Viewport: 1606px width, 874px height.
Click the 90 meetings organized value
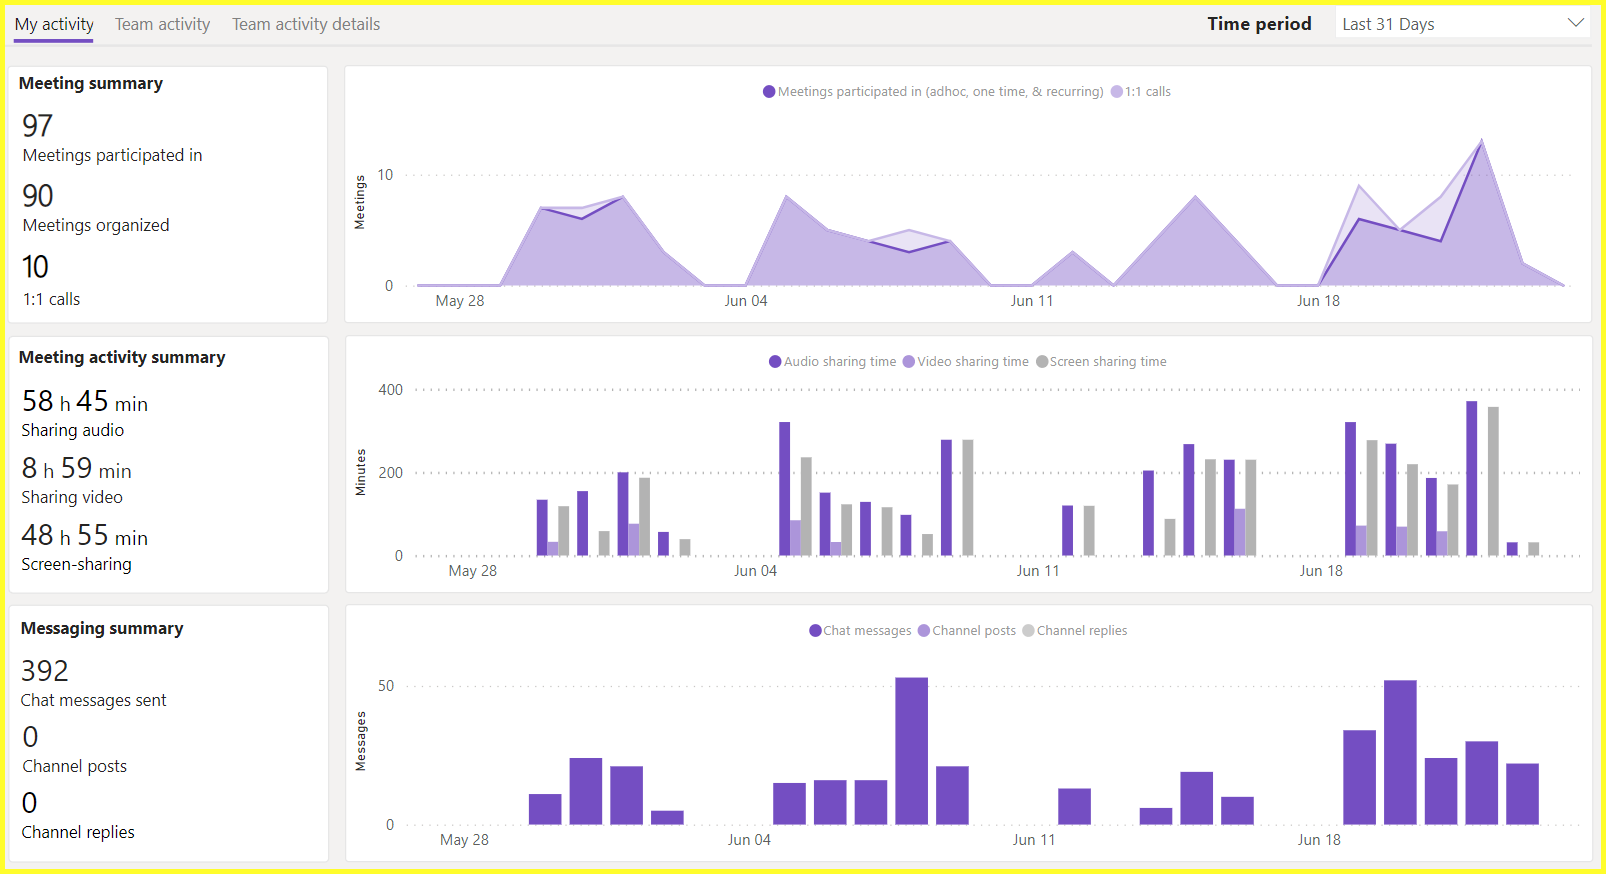pos(38,196)
